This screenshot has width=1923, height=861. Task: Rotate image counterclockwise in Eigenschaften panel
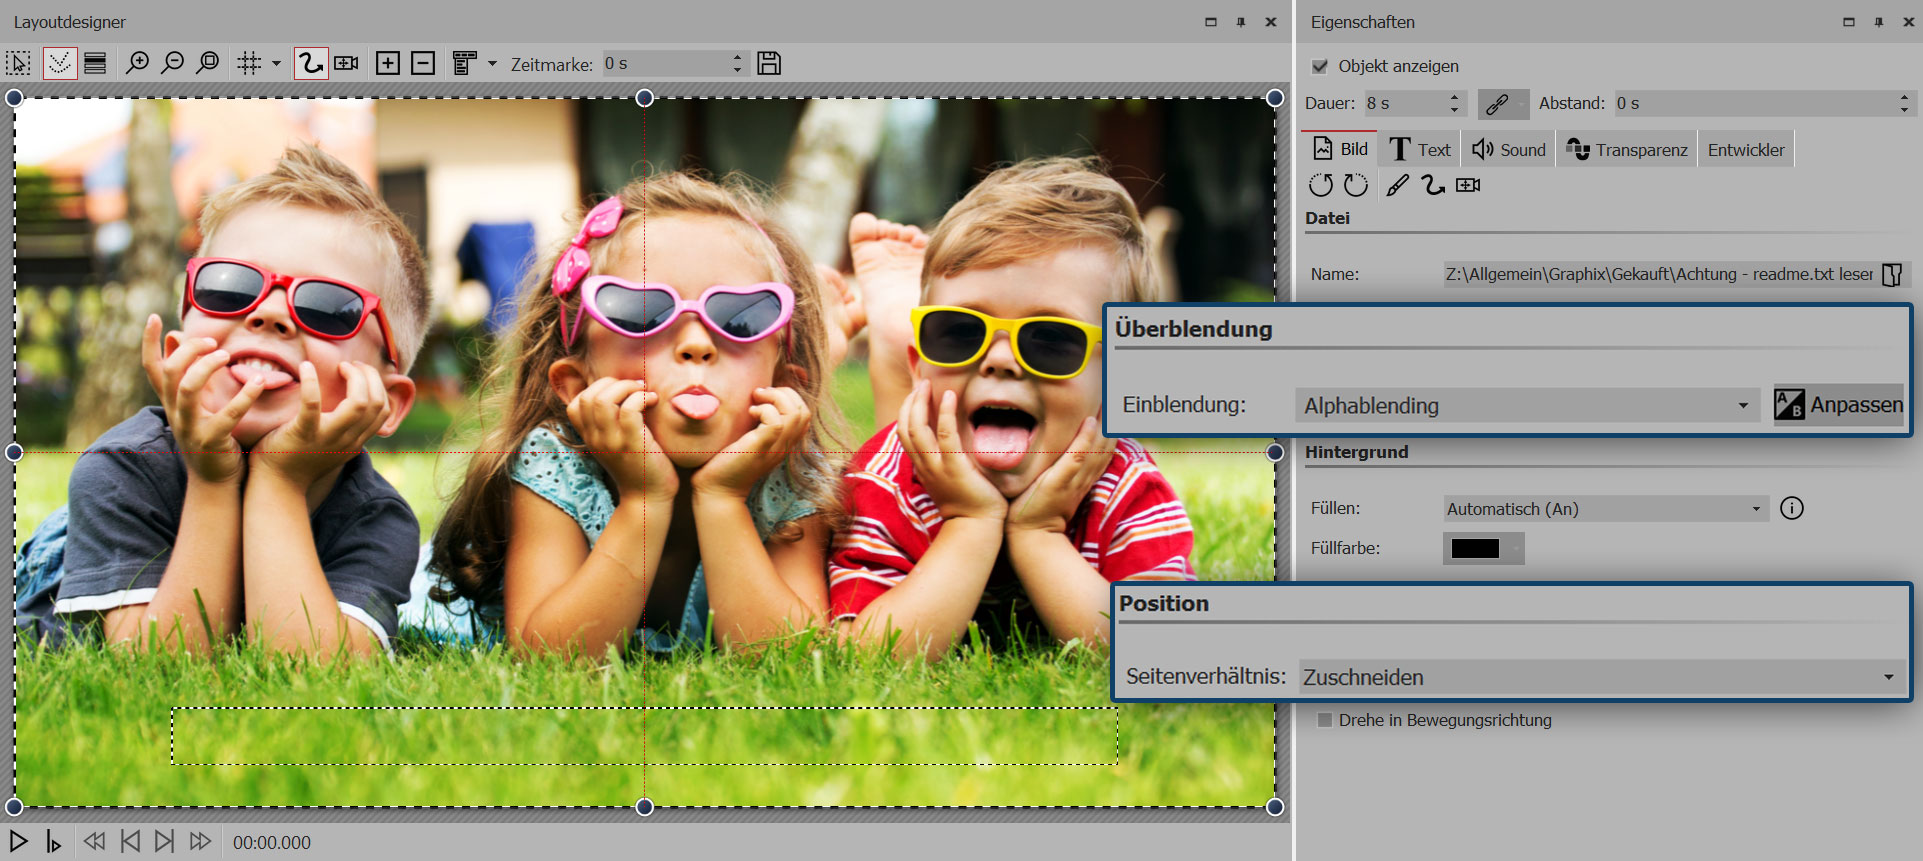tap(1321, 185)
